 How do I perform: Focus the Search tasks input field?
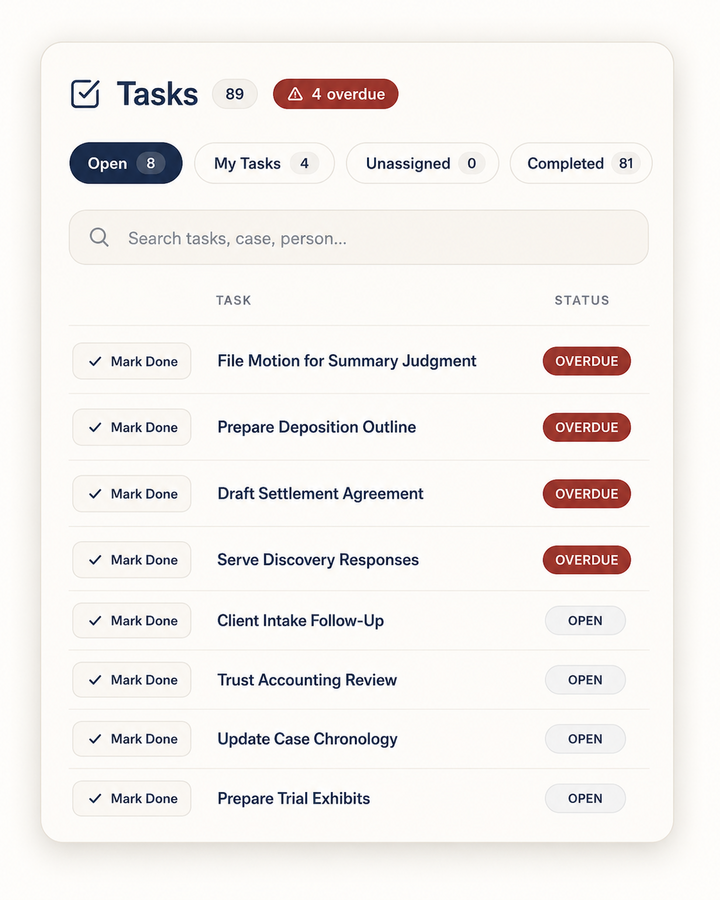coord(359,238)
